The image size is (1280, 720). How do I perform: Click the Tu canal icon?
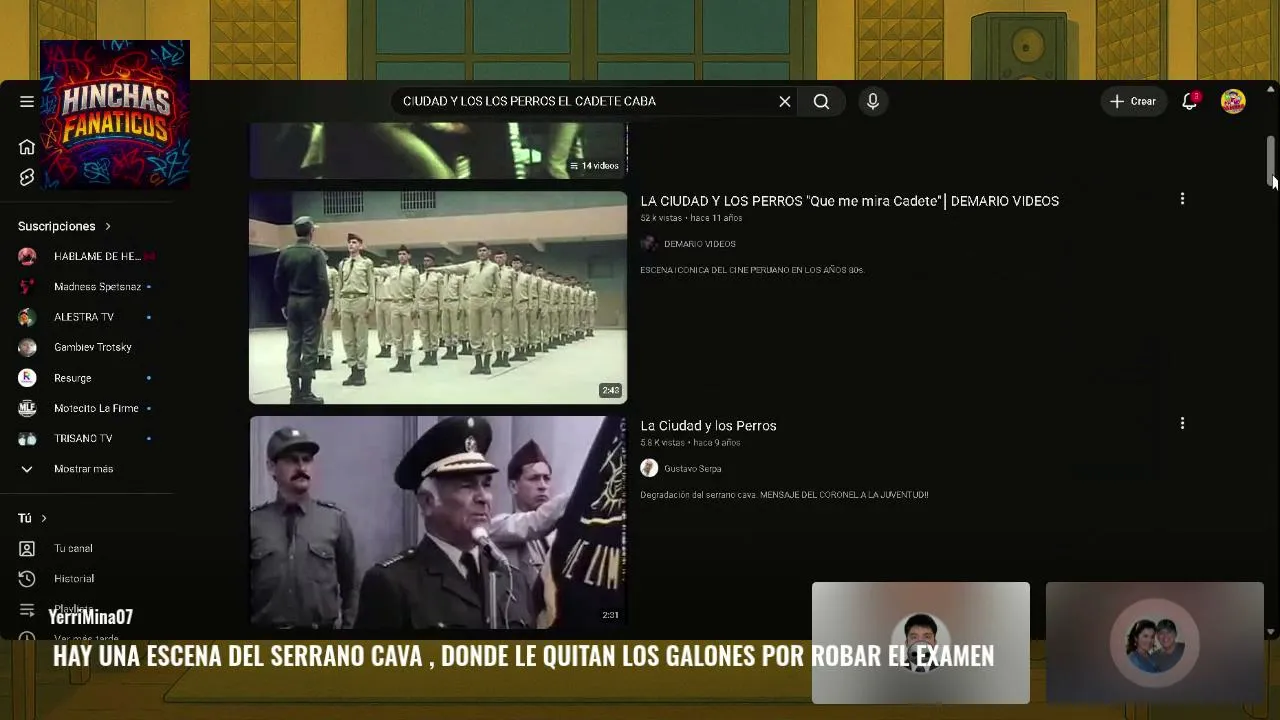point(27,549)
